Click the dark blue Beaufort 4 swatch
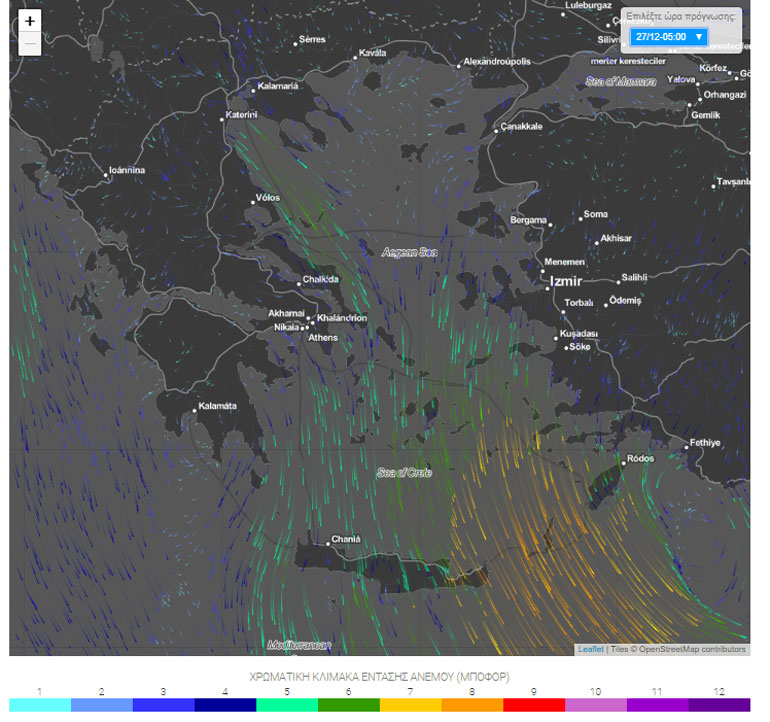Image resolution: width=770 pixels, height=722 pixels. (x=225, y=705)
